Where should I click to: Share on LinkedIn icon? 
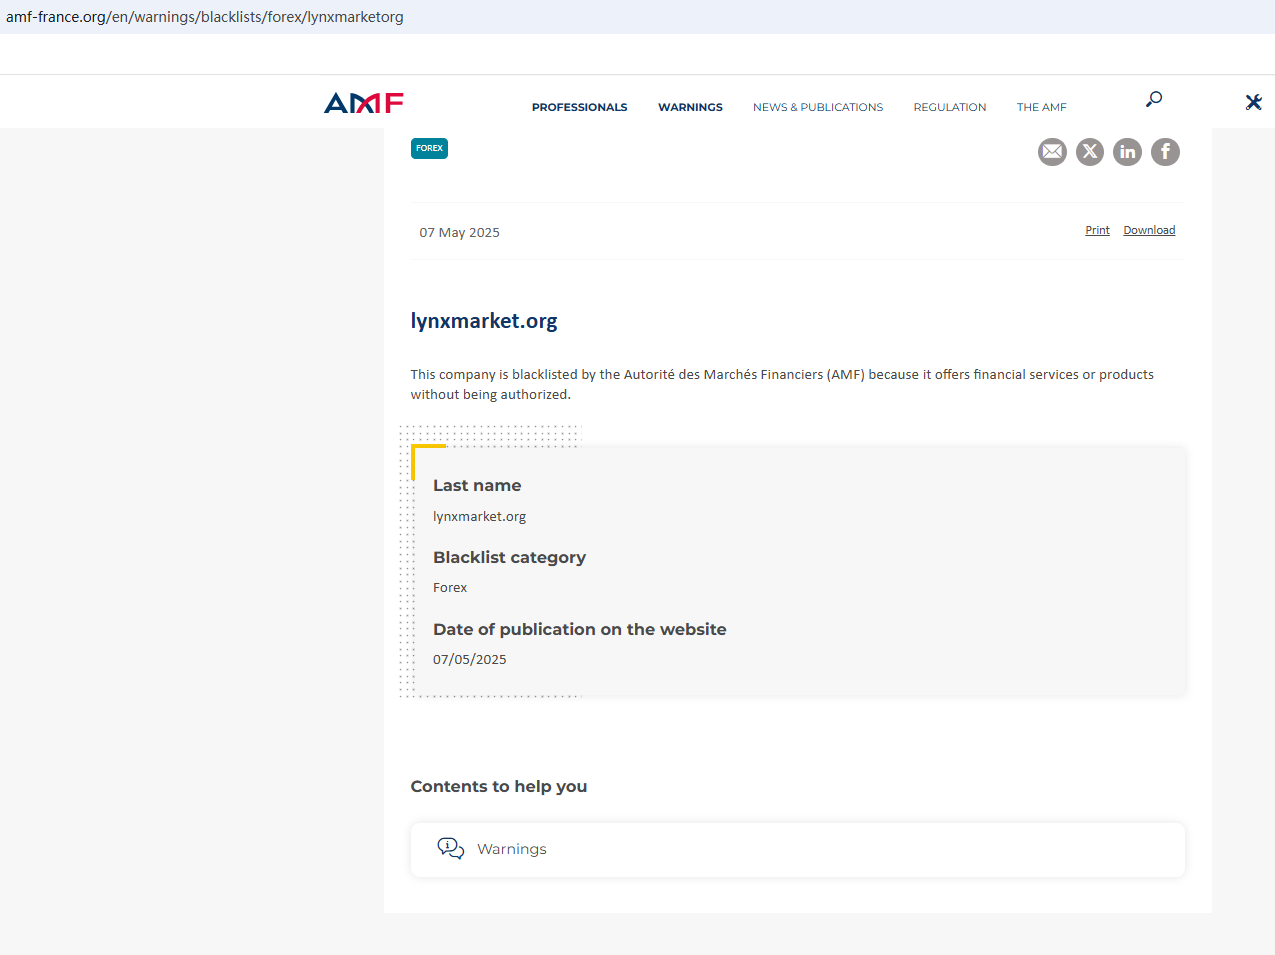1127,152
